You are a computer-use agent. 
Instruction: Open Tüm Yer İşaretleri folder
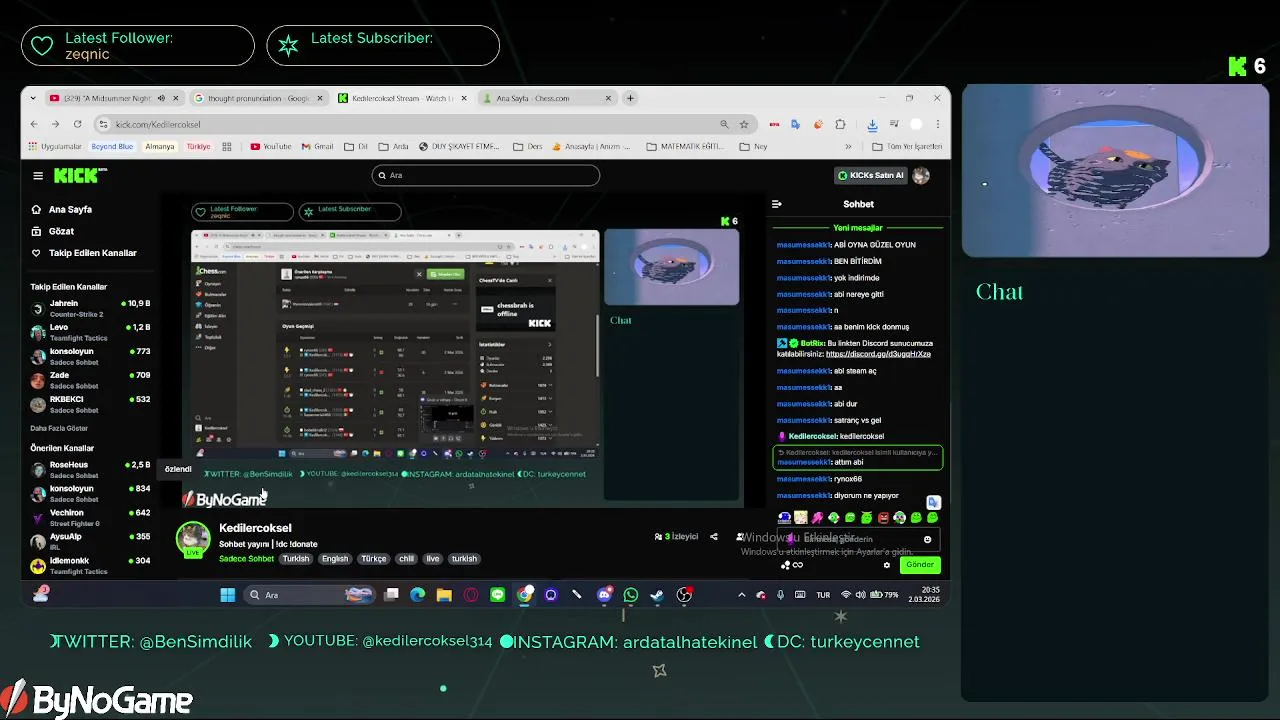(x=908, y=147)
